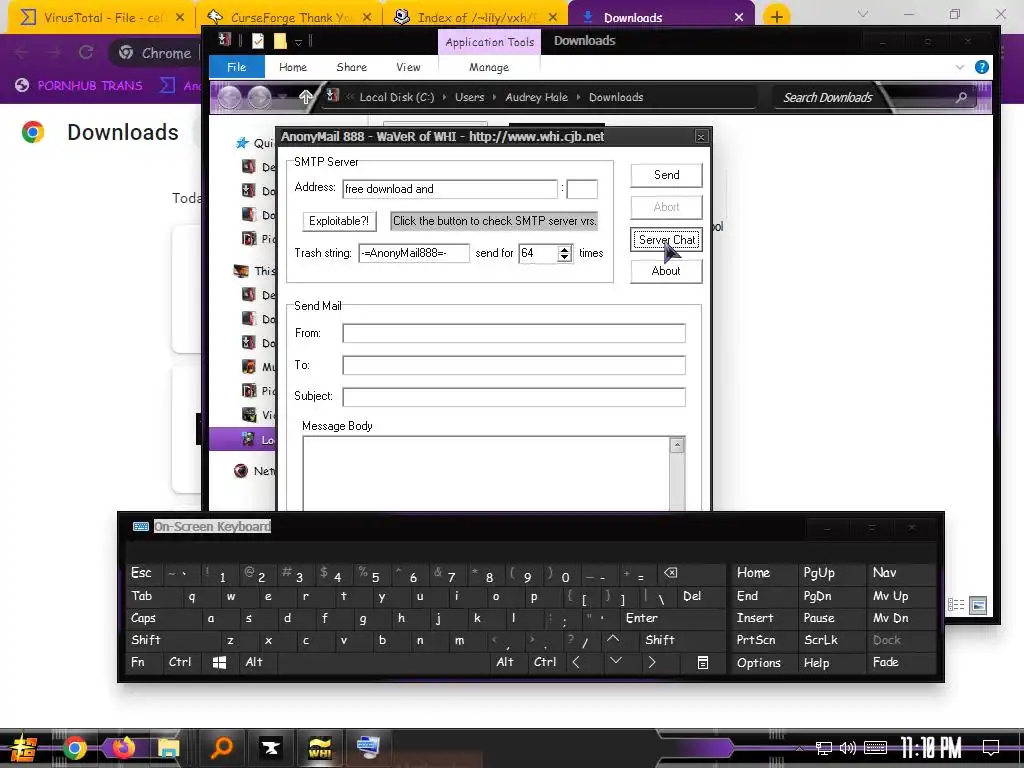Screen dimensions: 1024x768
Task: Click the Message Body scroll-up arrow
Action: pyautogui.click(x=677, y=445)
